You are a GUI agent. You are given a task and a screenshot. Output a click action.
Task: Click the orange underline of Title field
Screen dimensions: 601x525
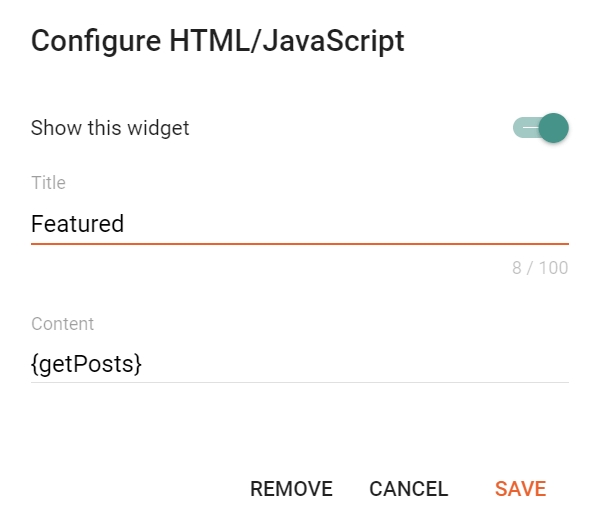point(299,243)
